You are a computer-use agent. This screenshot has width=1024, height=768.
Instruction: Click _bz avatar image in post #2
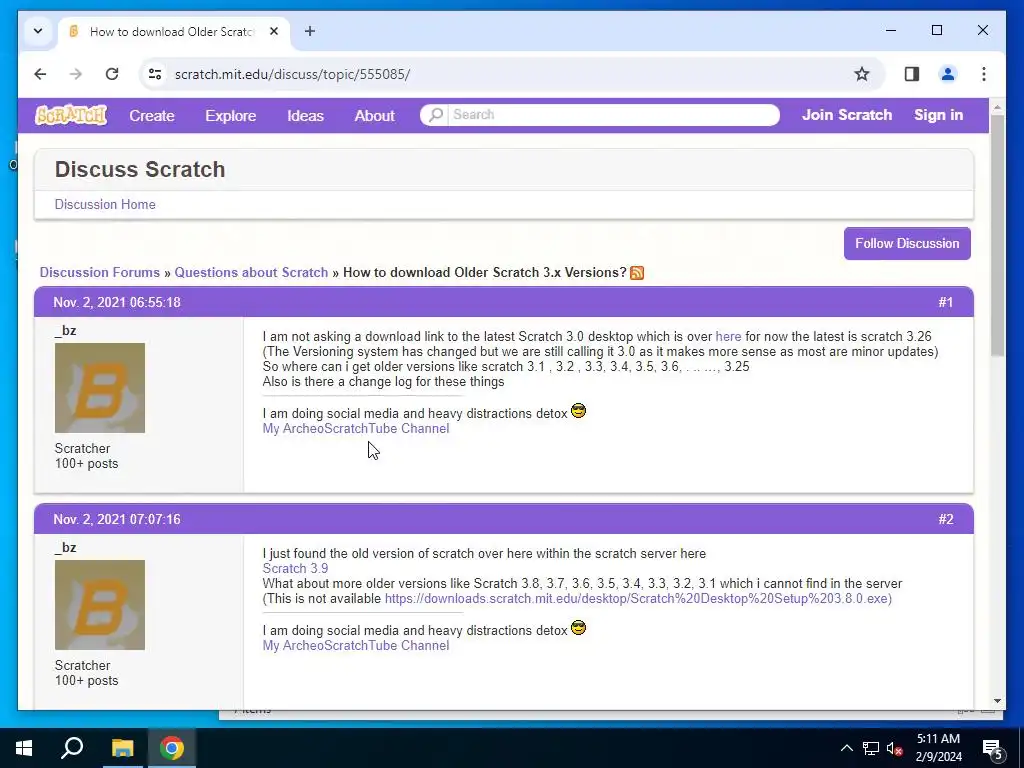(100, 605)
